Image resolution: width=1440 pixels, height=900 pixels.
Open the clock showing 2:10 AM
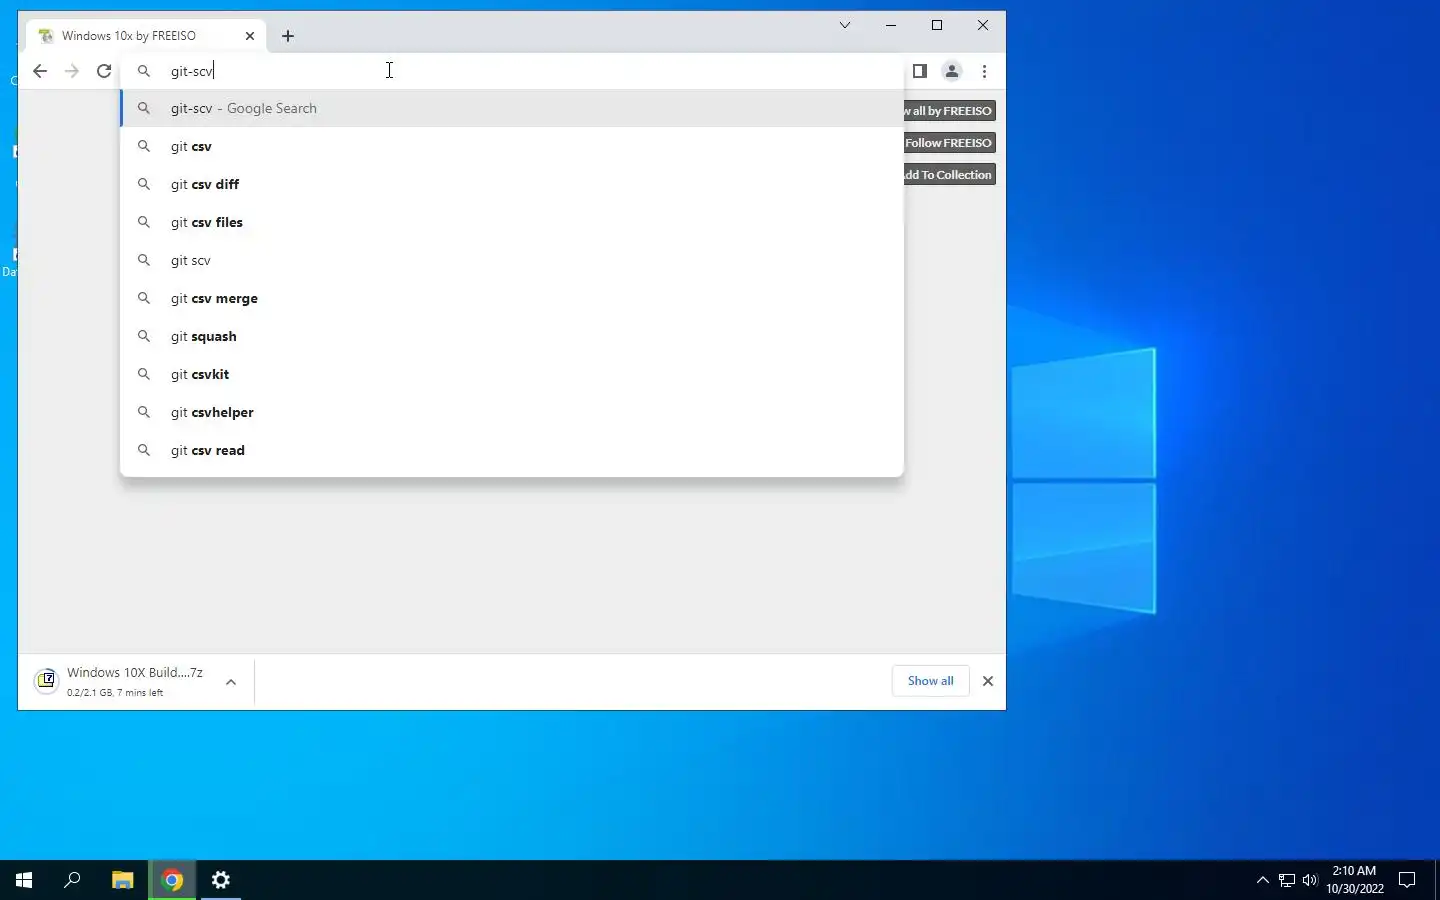[x=1355, y=880]
